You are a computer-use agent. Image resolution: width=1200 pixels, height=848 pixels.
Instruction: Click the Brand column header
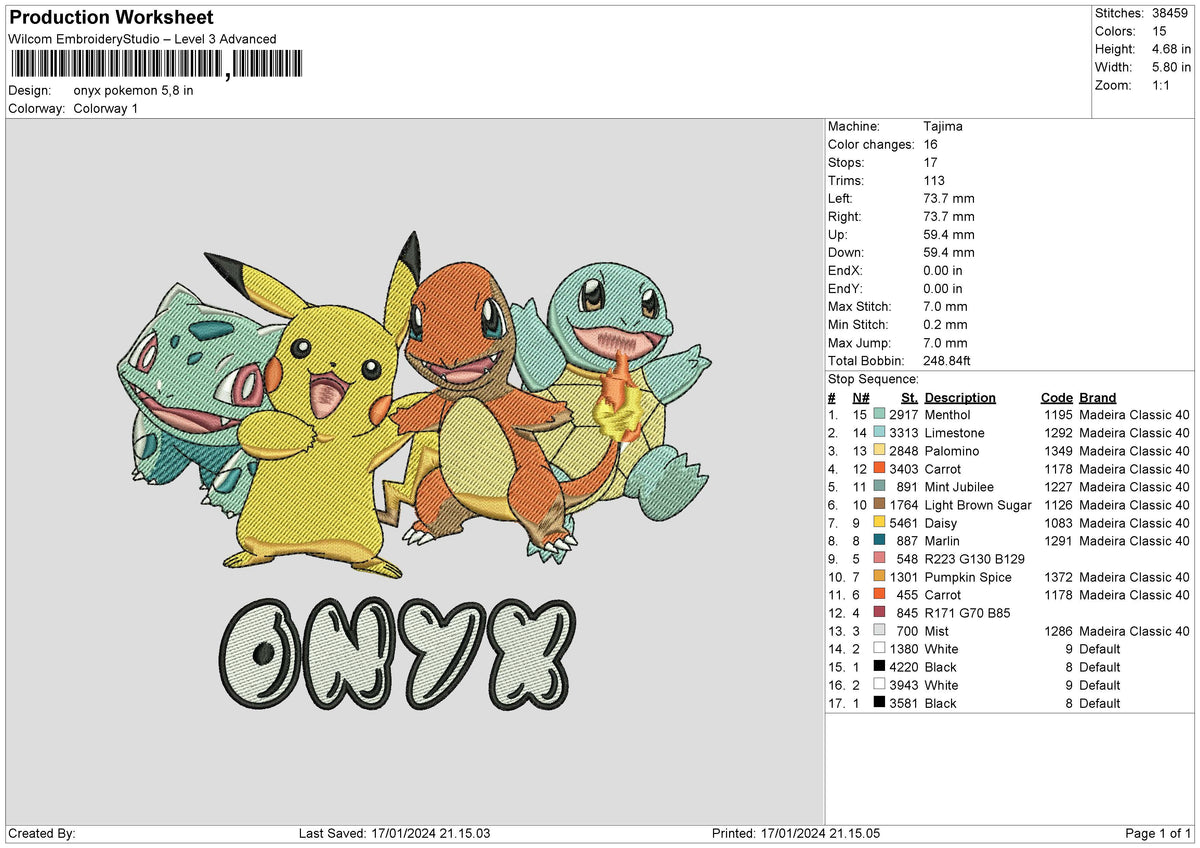tap(1098, 397)
